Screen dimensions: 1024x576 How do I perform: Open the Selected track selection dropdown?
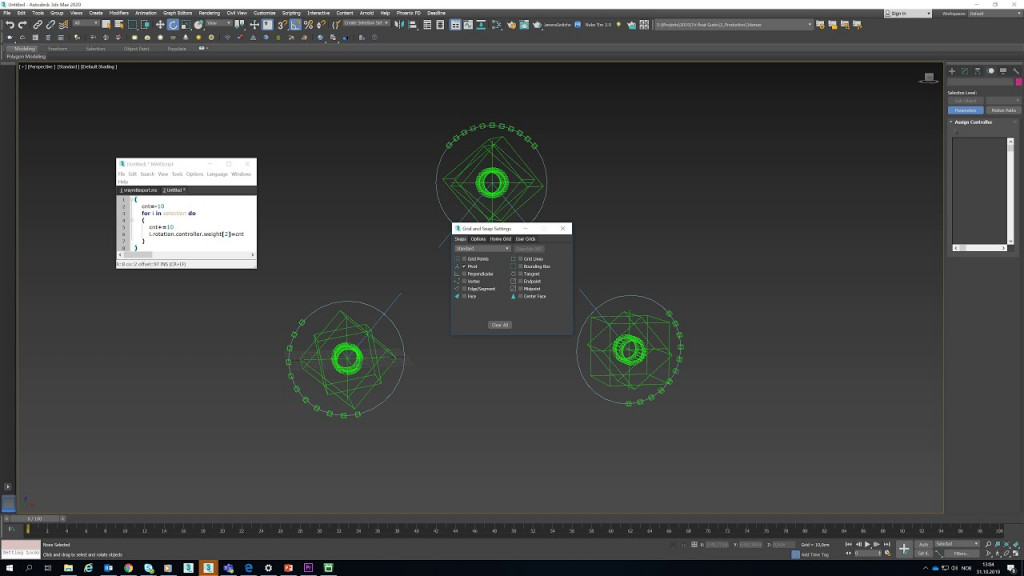pos(957,543)
